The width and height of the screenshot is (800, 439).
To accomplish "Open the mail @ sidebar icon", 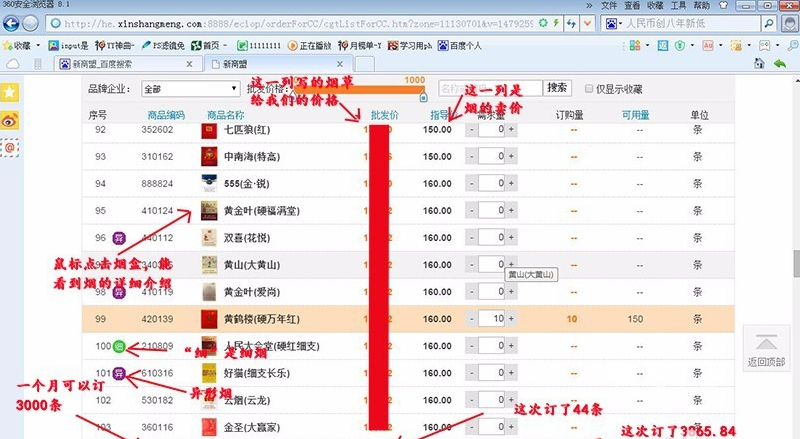I will coord(10,148).
